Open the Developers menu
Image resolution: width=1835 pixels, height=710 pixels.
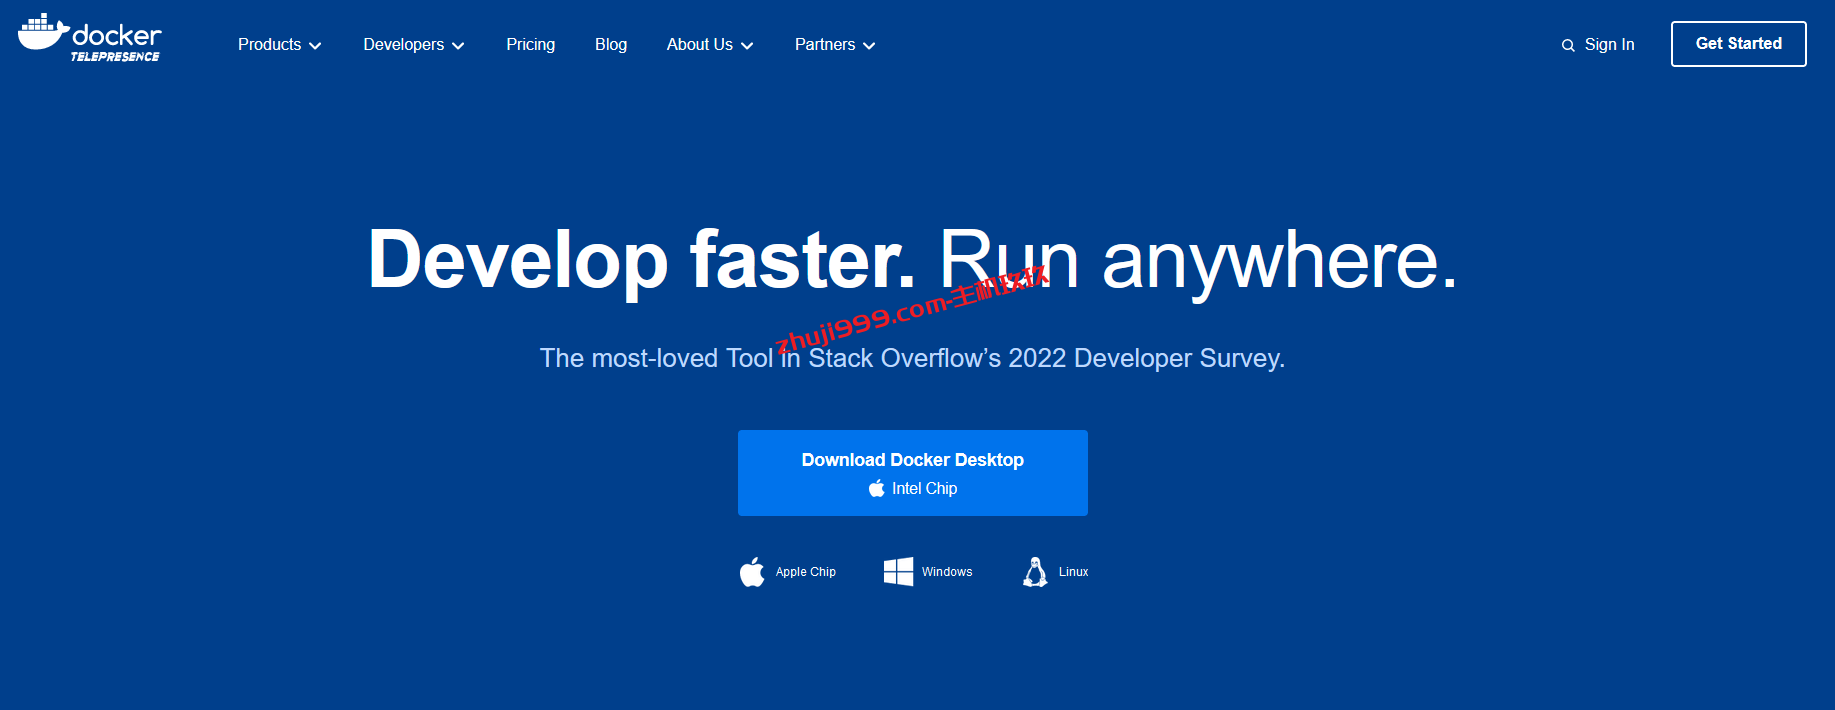(414, 45)
